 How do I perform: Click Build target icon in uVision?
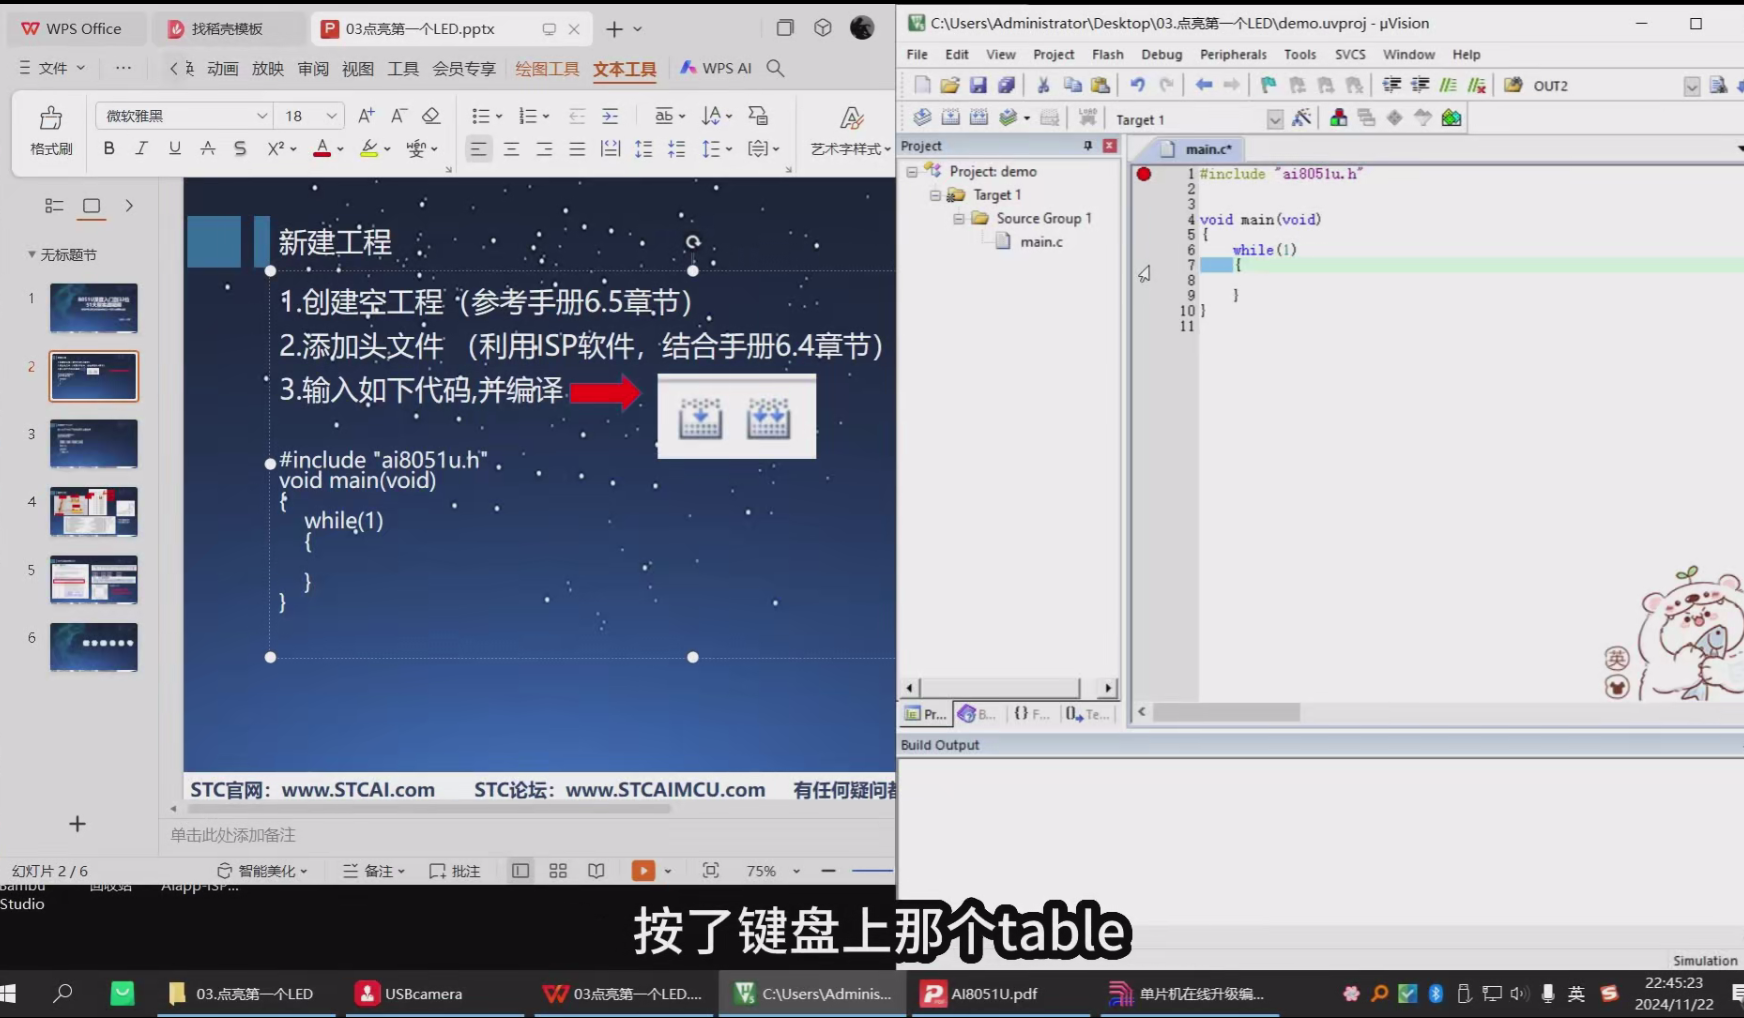pos(950,118)
